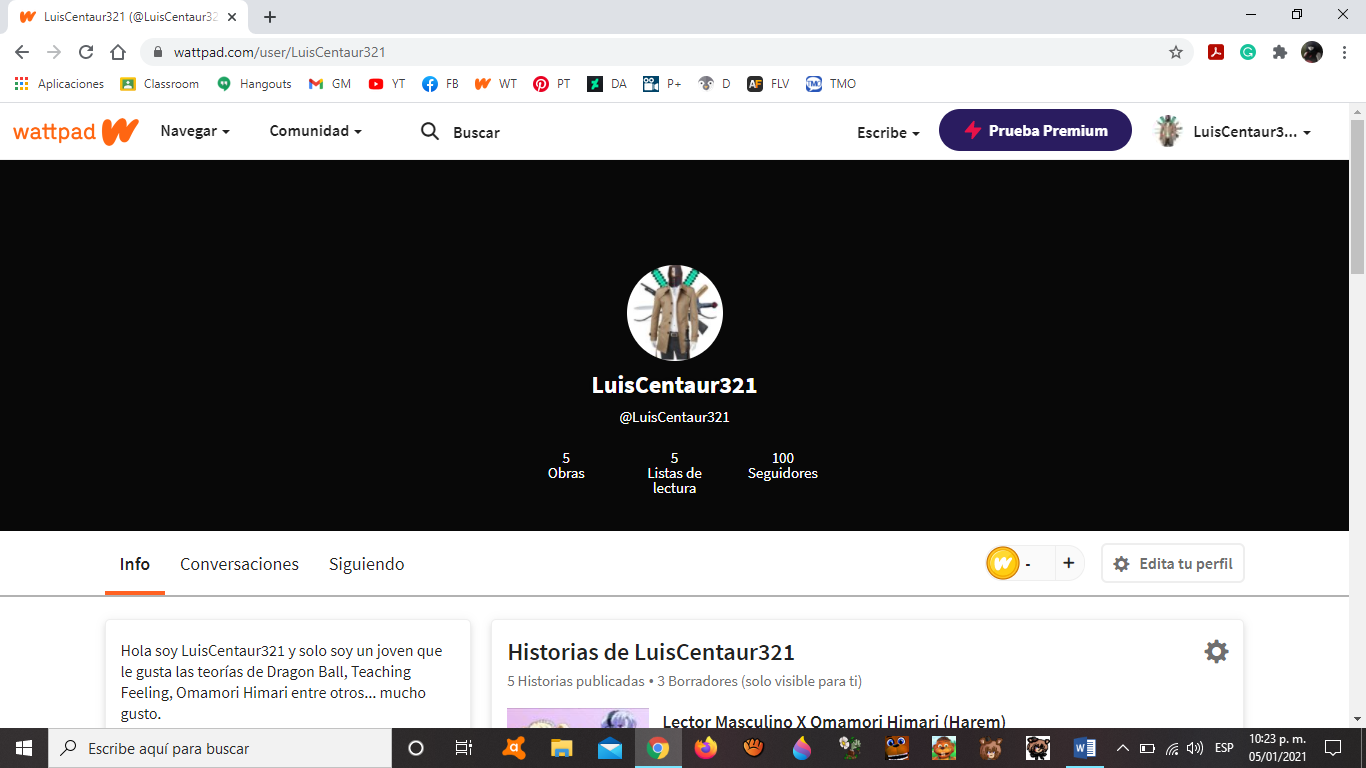Click the LuisCentaur321 profile avatar picture
The width and height of the screenshot is (1366, 768).
click(675, 313)
